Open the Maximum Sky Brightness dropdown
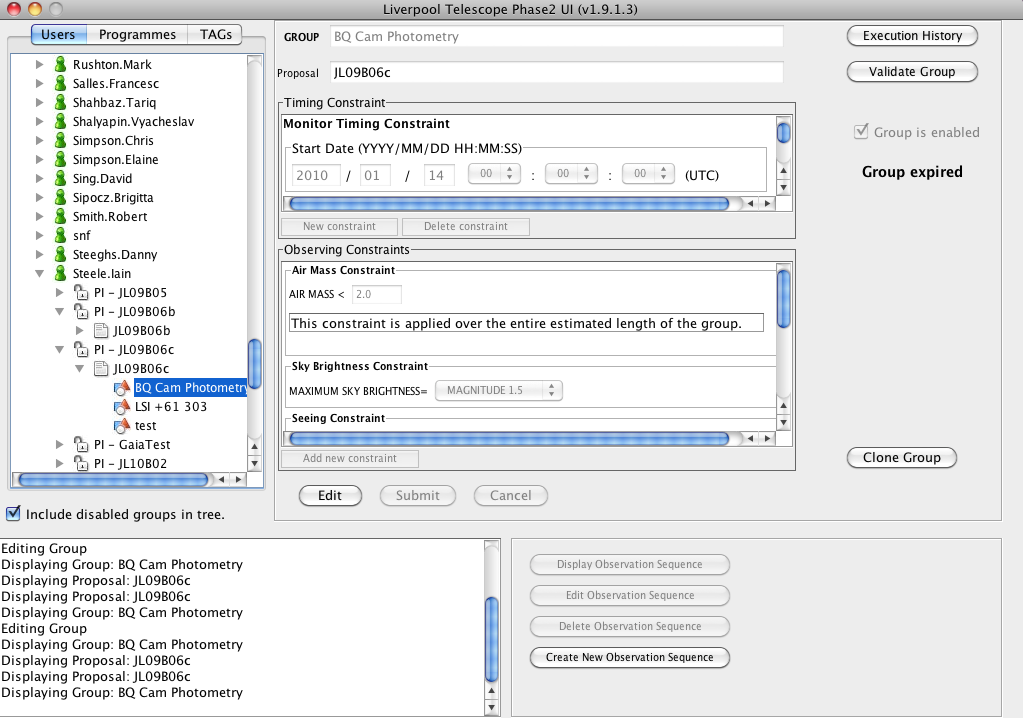 click(x=498, y=390)
